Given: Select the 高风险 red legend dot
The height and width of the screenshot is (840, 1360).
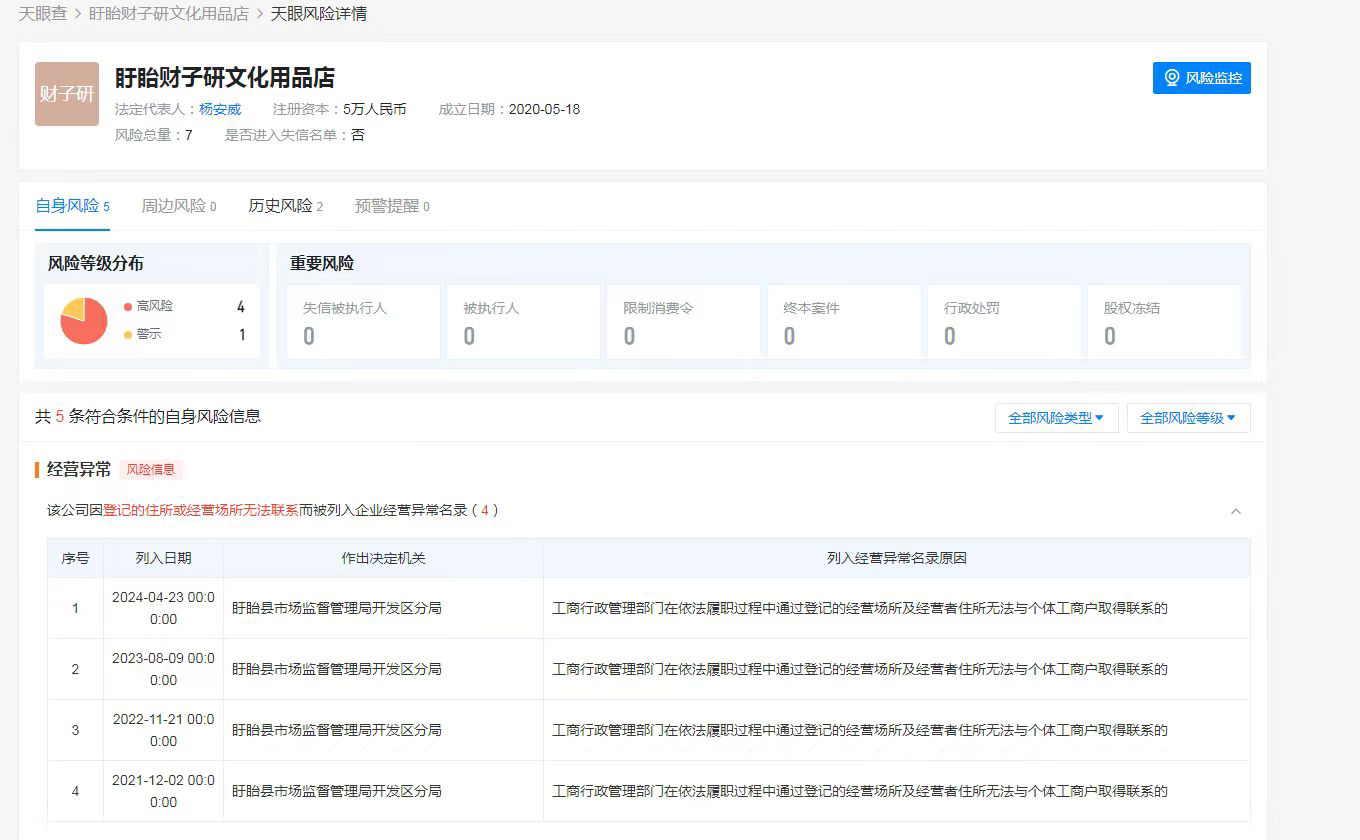Looking at the screenshot, I should tap(128, 307).
